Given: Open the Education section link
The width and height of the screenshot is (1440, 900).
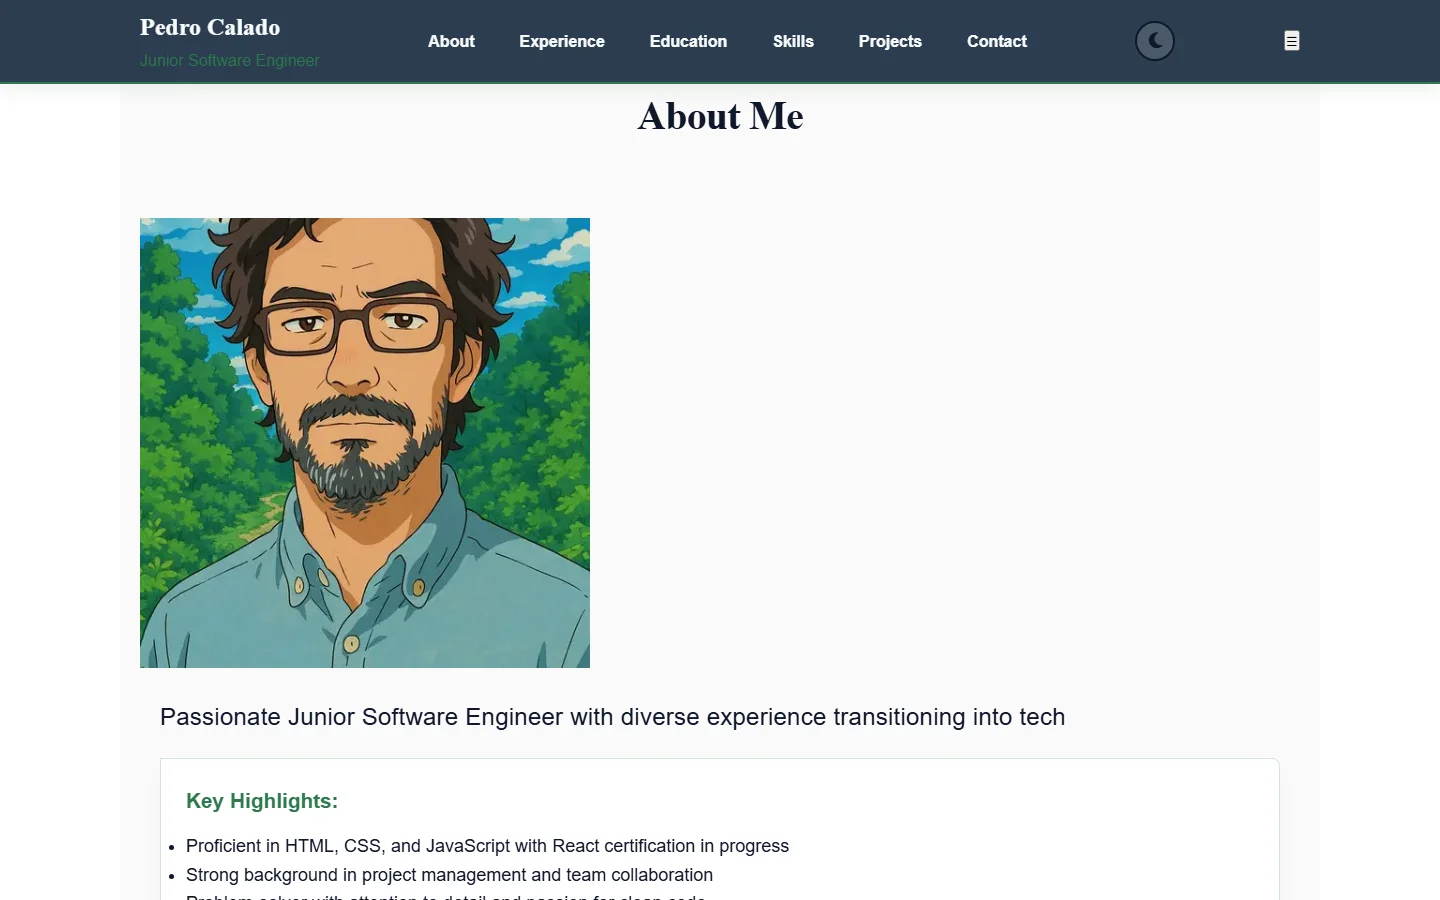Looking at the screenshot, I should coord(688,41).
